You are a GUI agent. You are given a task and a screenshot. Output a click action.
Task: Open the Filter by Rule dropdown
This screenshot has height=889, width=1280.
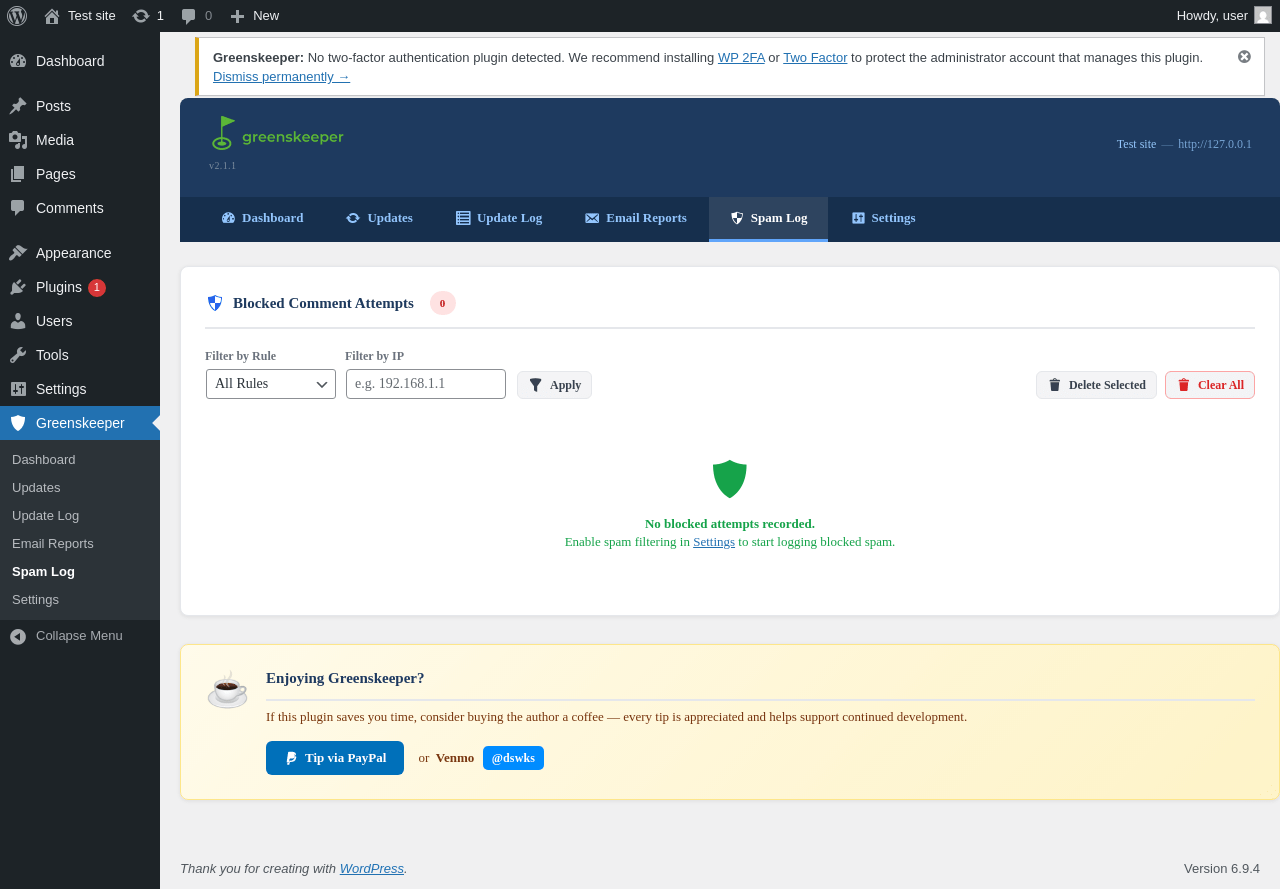(271, 384)
